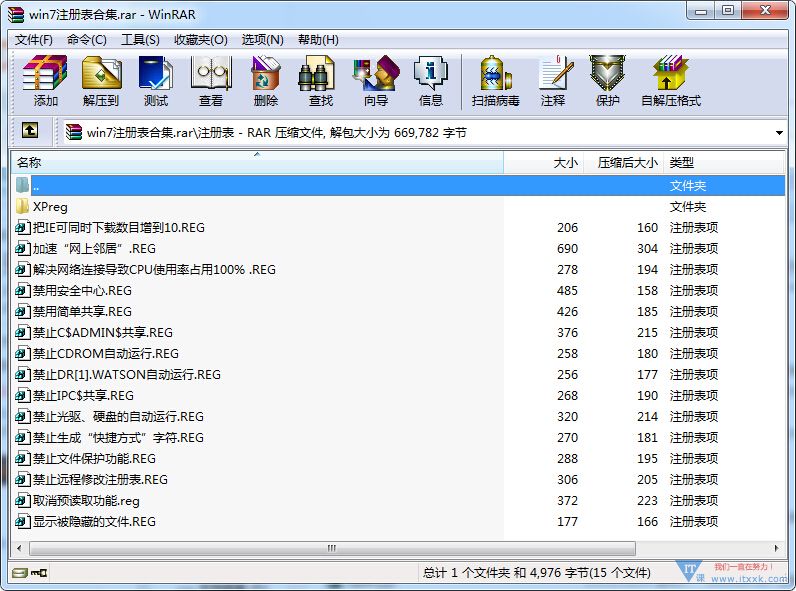The height and width of the screenshot is (591, 796).
Task: Click the Add (添加) toolbar icon
Action: [x=45, y=80]
